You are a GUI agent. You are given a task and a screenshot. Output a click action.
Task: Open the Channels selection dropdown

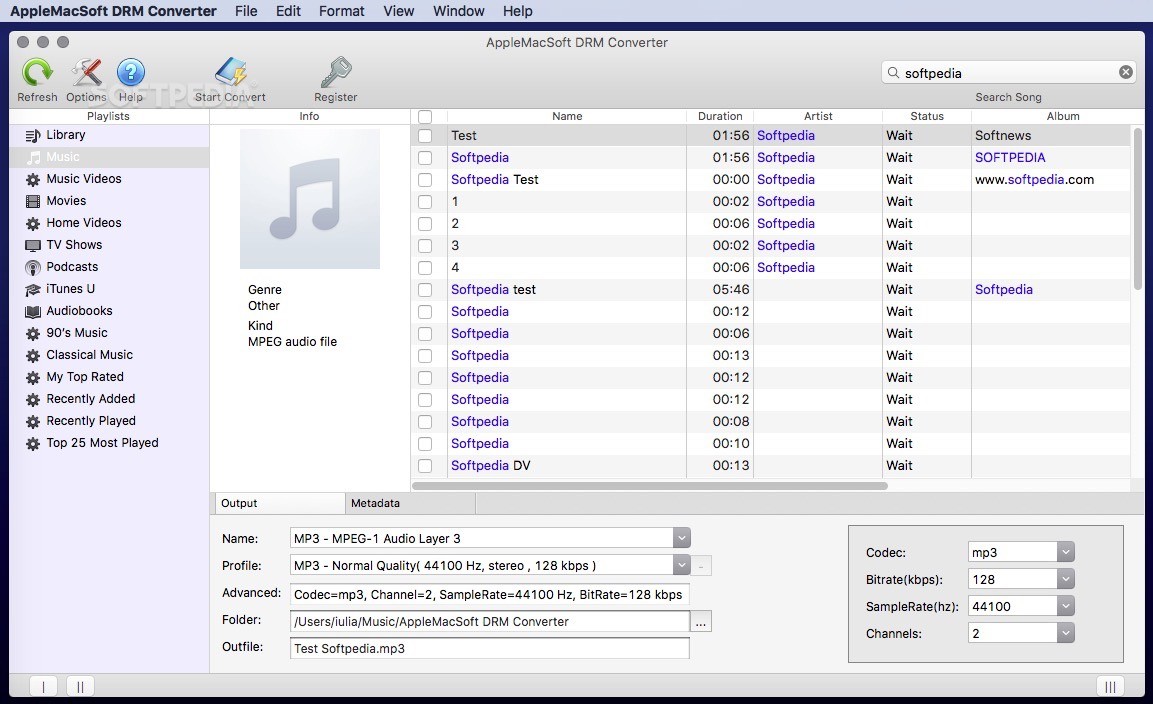[x=1065, y=632]
